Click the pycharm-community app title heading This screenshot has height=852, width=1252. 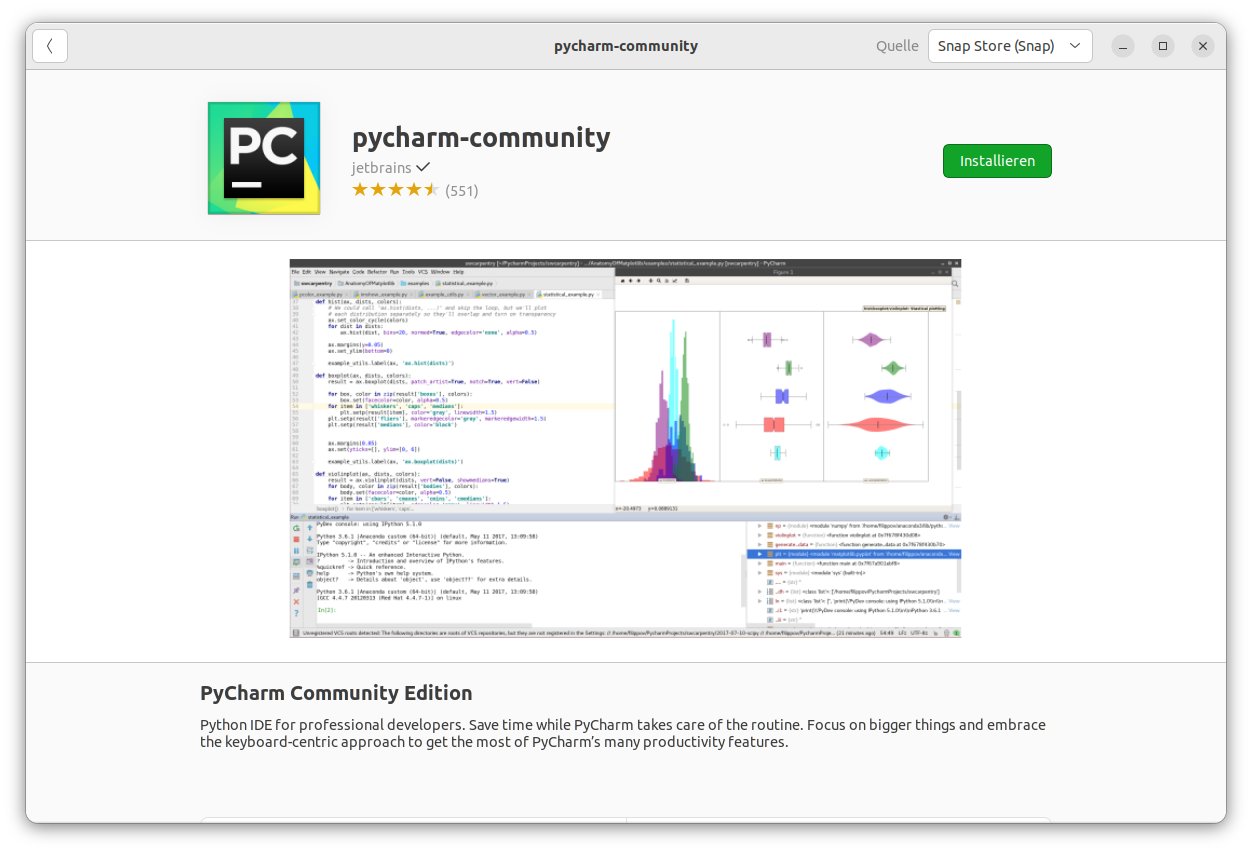tap(481, 137)
